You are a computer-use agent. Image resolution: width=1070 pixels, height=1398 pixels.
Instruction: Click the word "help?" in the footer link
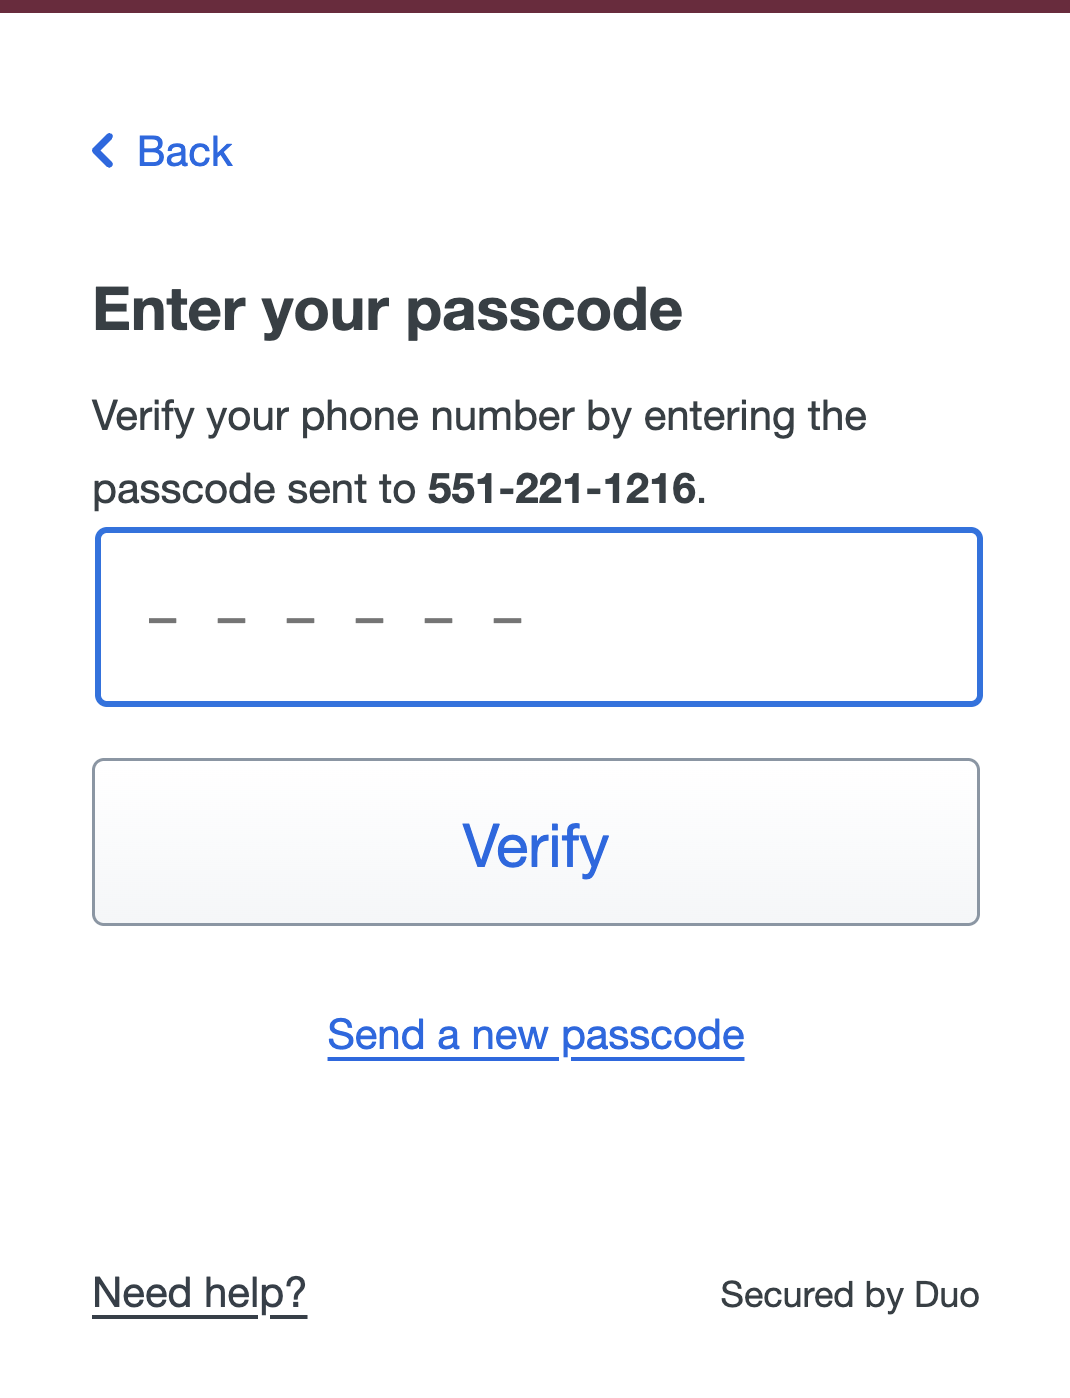pos(255,1293)
